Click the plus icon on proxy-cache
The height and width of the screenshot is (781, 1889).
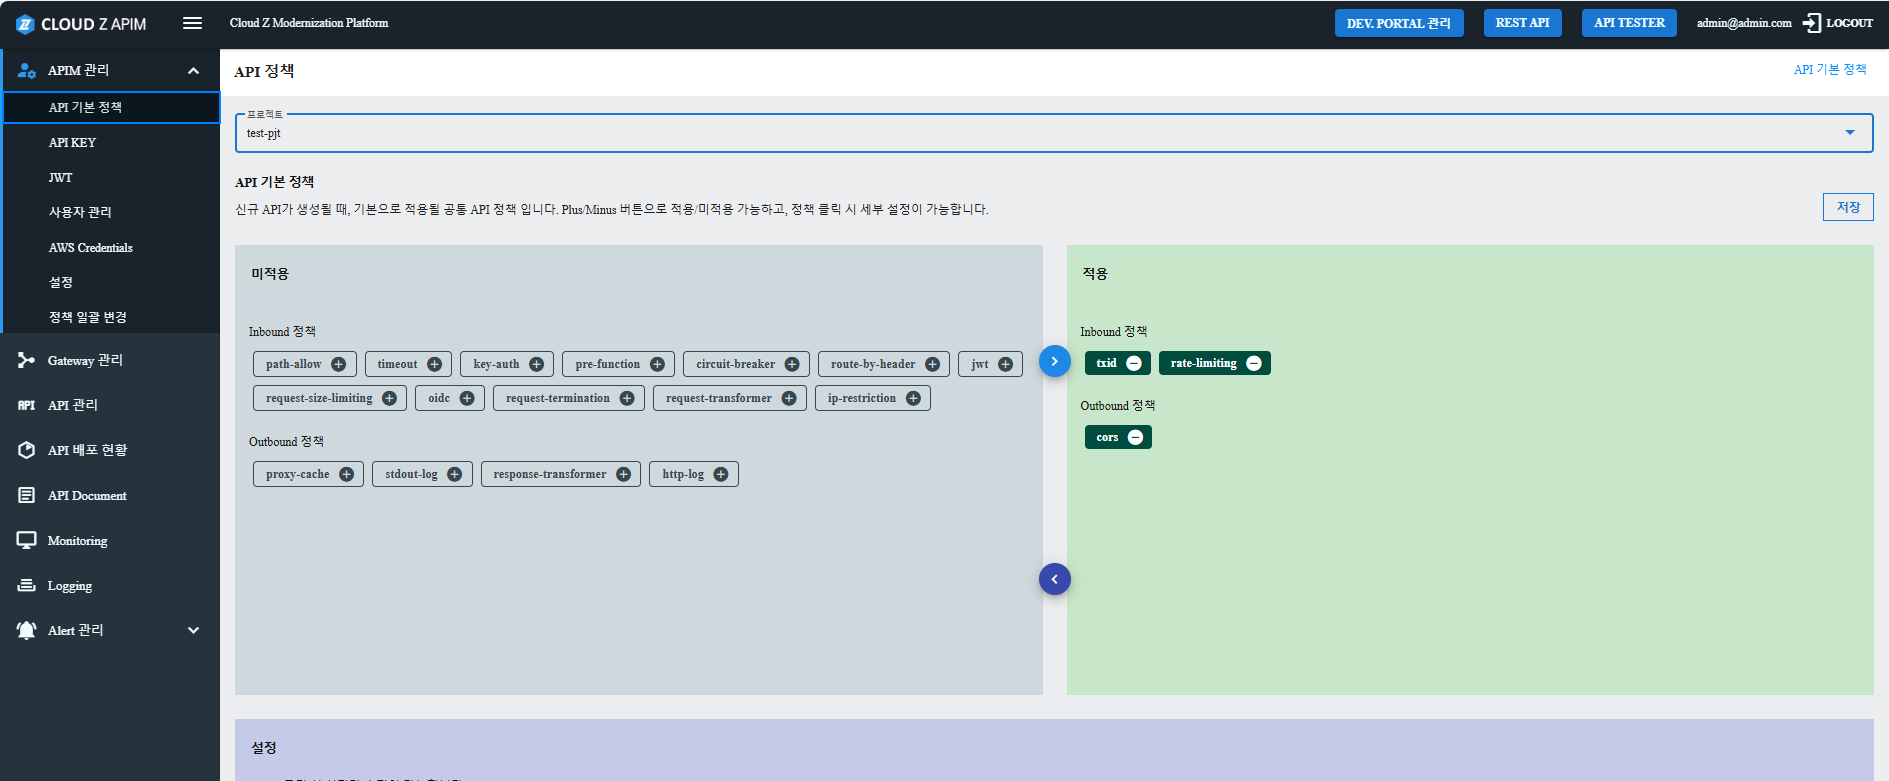click(x=346, y=474)
